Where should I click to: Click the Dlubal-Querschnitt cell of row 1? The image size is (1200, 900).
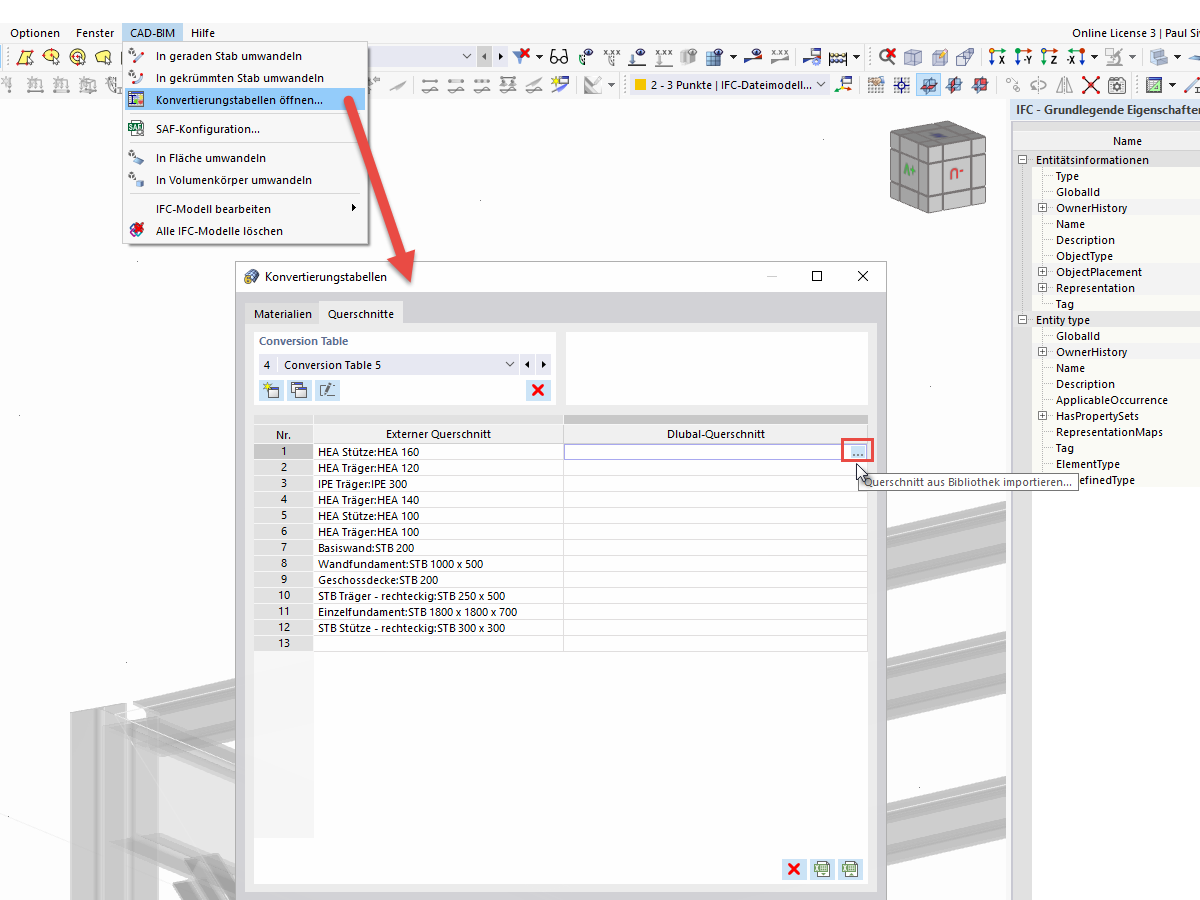point(705,452)
